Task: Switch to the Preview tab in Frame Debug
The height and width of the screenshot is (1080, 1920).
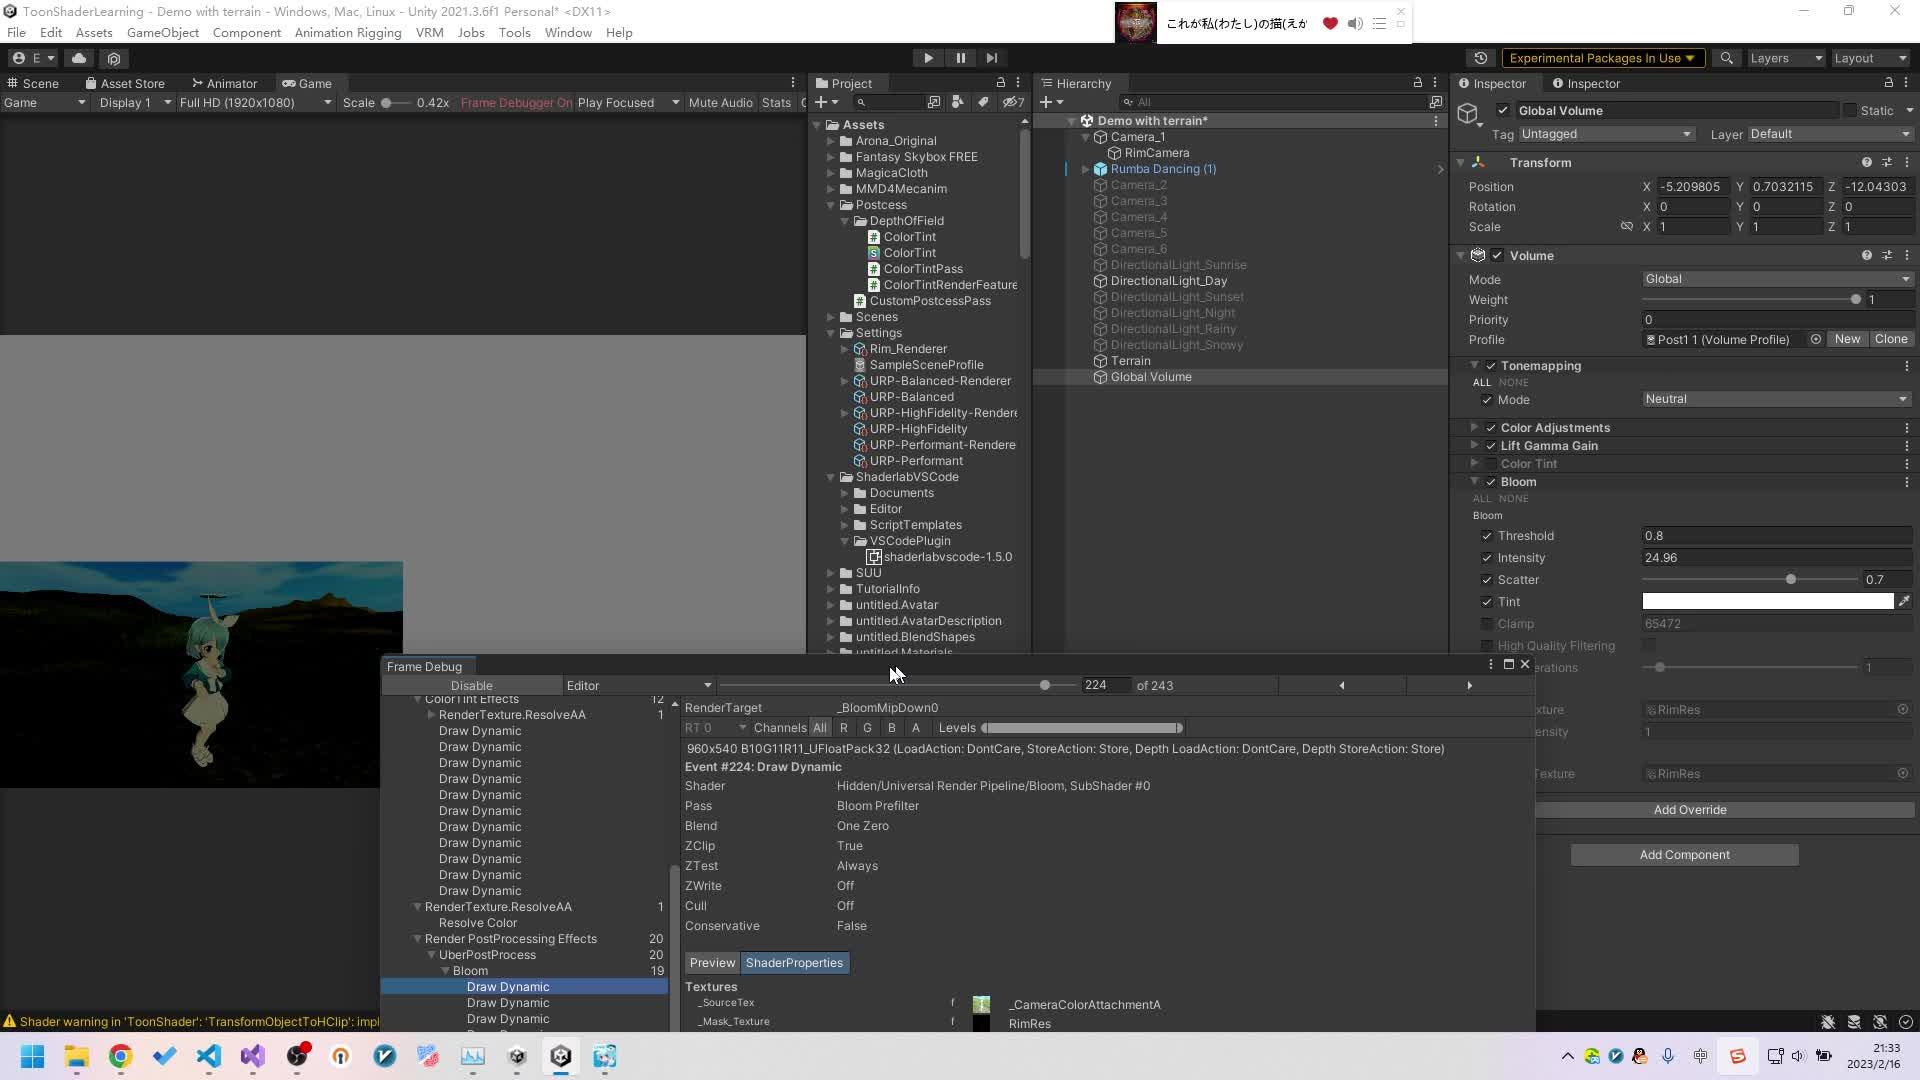Action: 712,962
